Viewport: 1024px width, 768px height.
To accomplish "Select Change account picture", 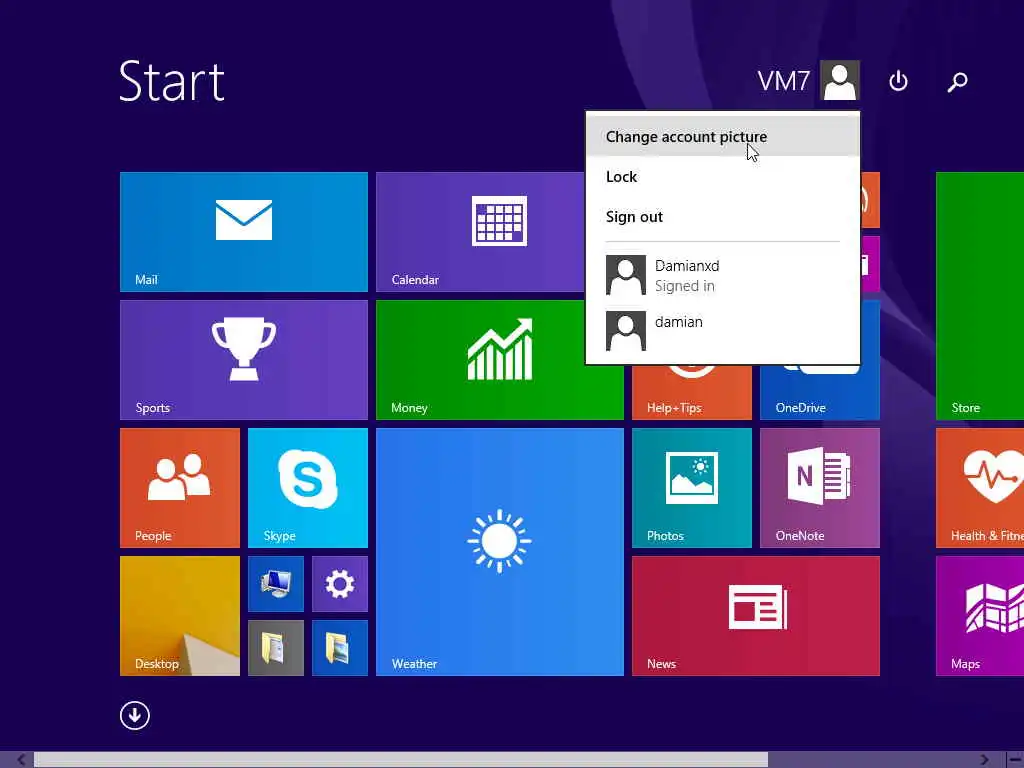I will click(723, 136).
